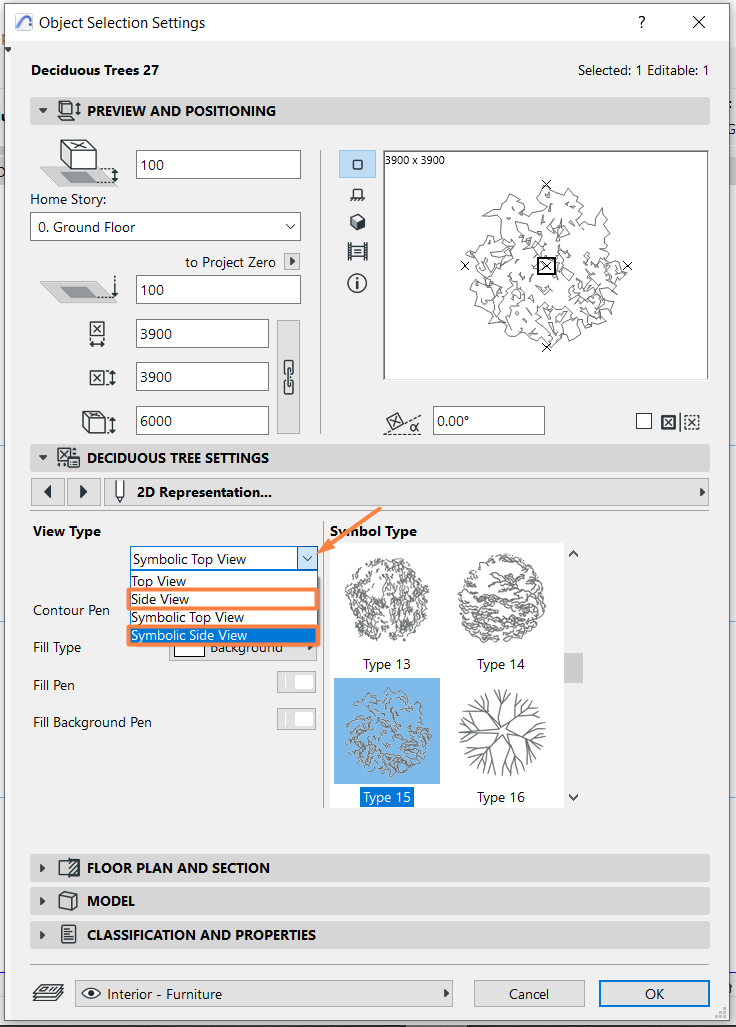
Task: Open the Home Story dropdown
Action: [166, 227]
